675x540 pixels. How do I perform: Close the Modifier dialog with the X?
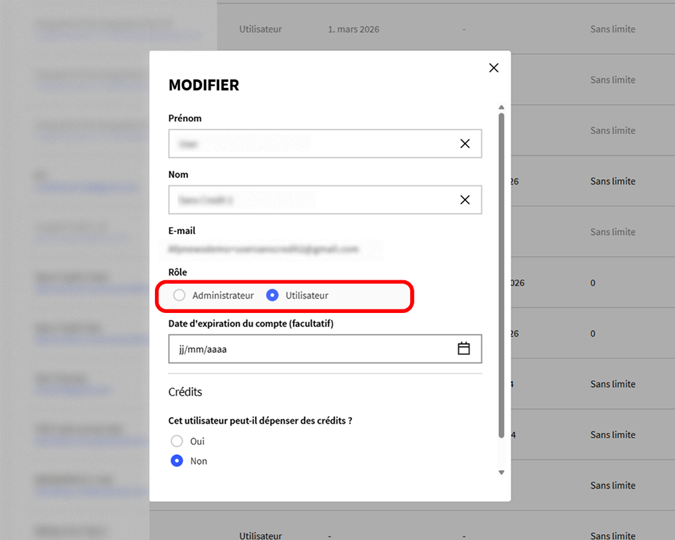[493, 68]
